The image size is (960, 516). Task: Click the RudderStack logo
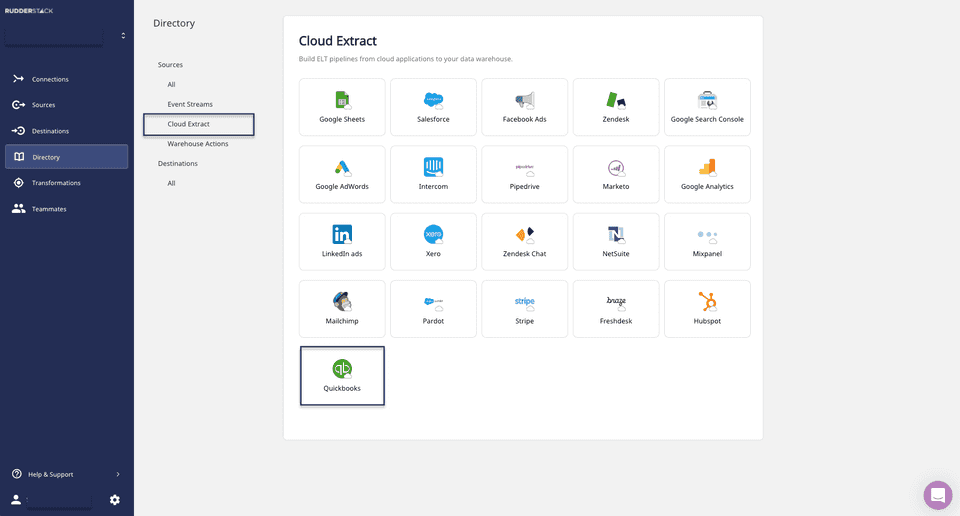click(29, 10)
